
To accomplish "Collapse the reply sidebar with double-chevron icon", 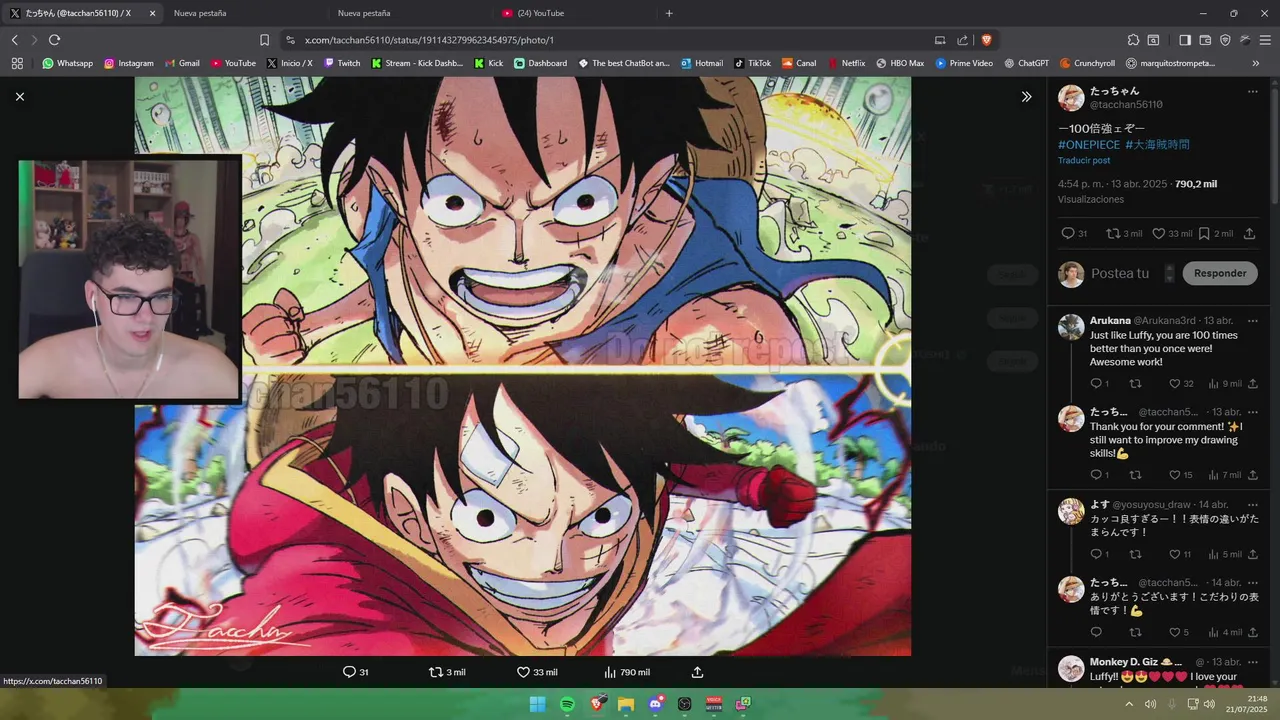I will [x=1026, y=97].
